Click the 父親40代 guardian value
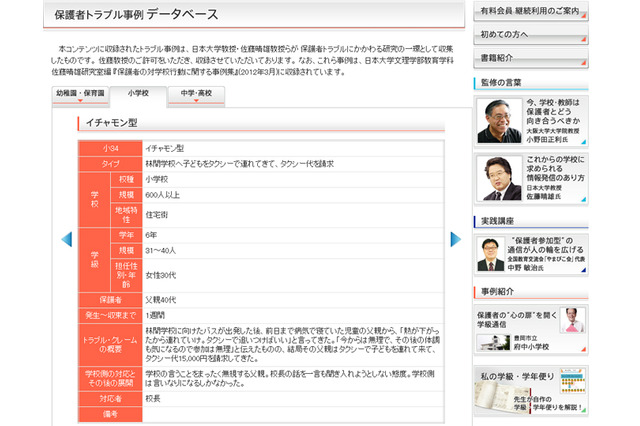This screenshot has width=640, height=426. pos(160,300)
